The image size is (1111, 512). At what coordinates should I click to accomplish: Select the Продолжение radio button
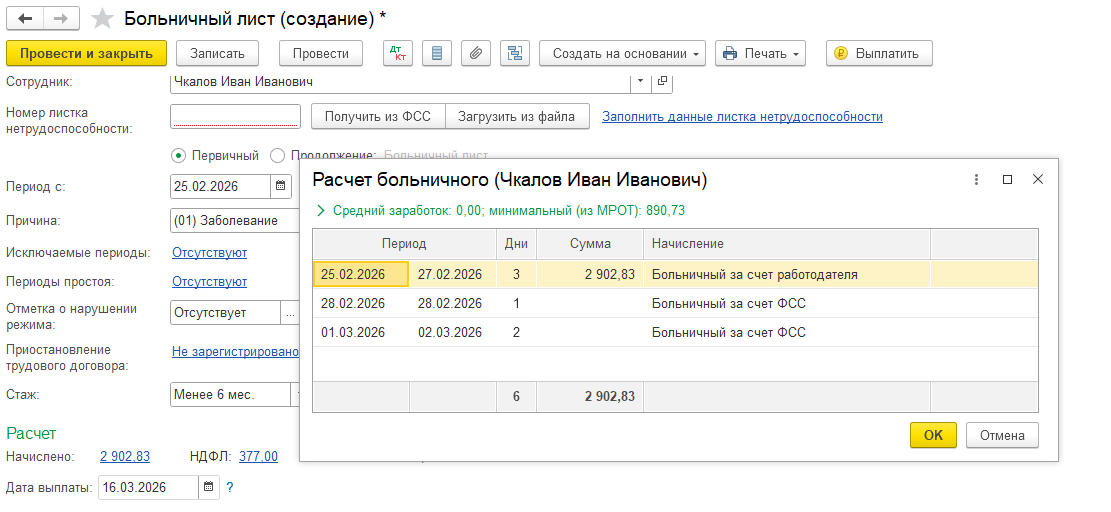click(278, 155)
